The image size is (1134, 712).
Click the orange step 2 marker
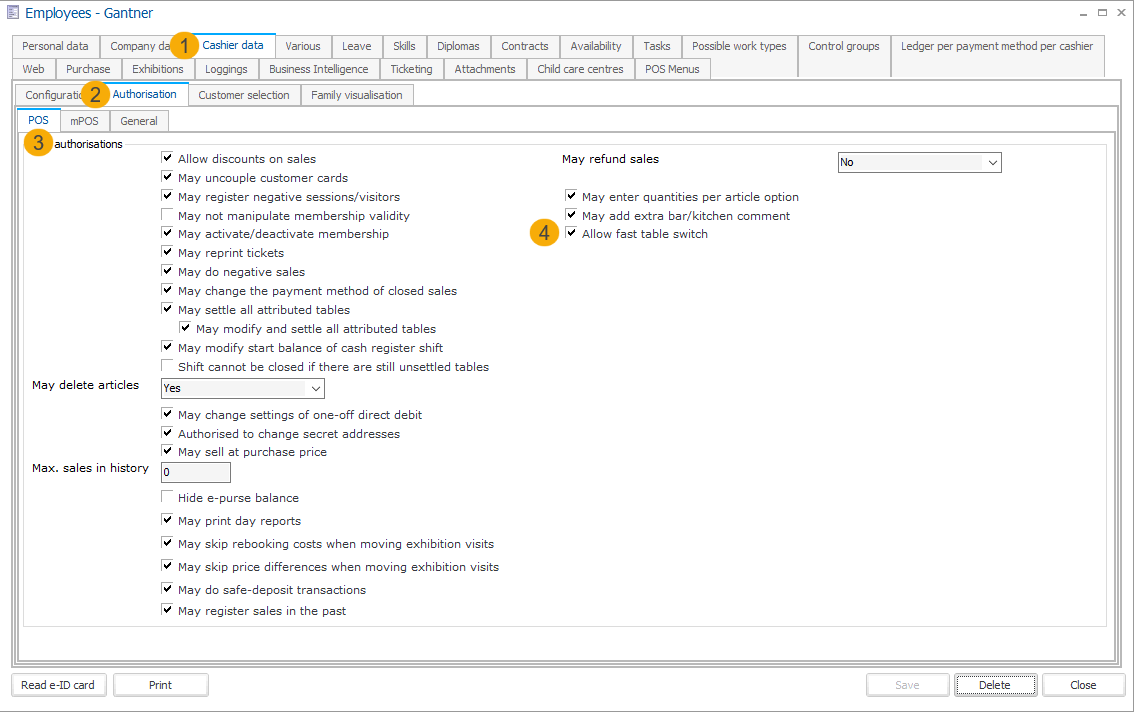pos(95,95)
